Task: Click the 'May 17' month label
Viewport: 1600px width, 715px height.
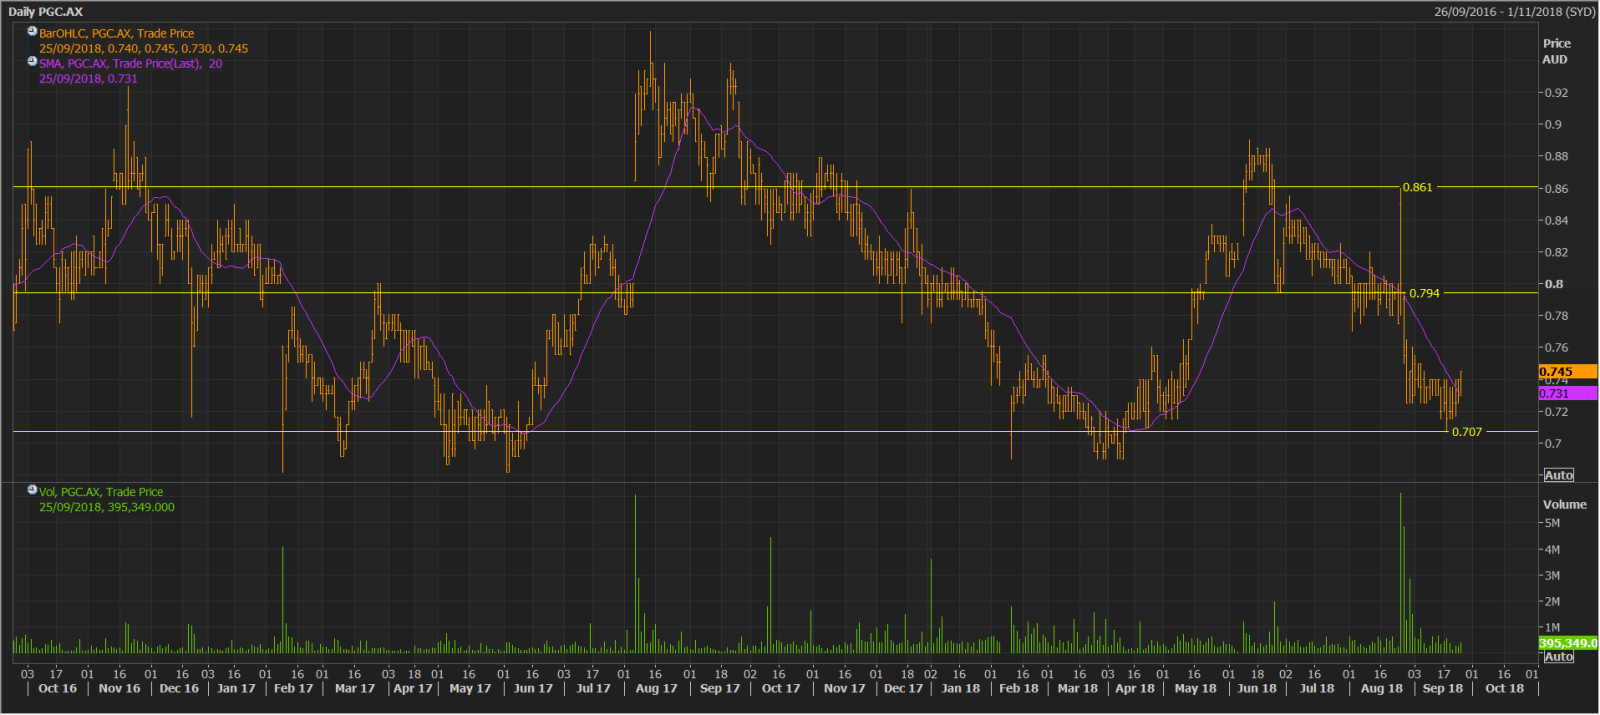Action: pyautogui.click(x=470, y=688)
